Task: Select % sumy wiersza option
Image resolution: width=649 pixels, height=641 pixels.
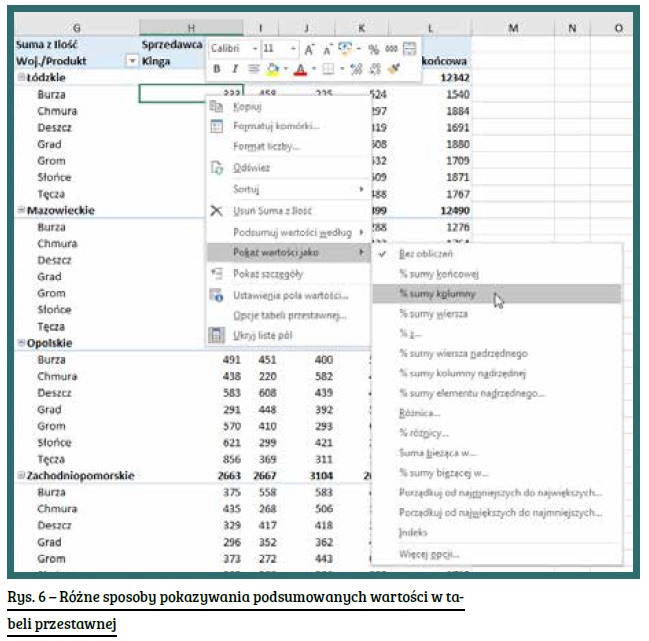Action: tap(497, 313)
